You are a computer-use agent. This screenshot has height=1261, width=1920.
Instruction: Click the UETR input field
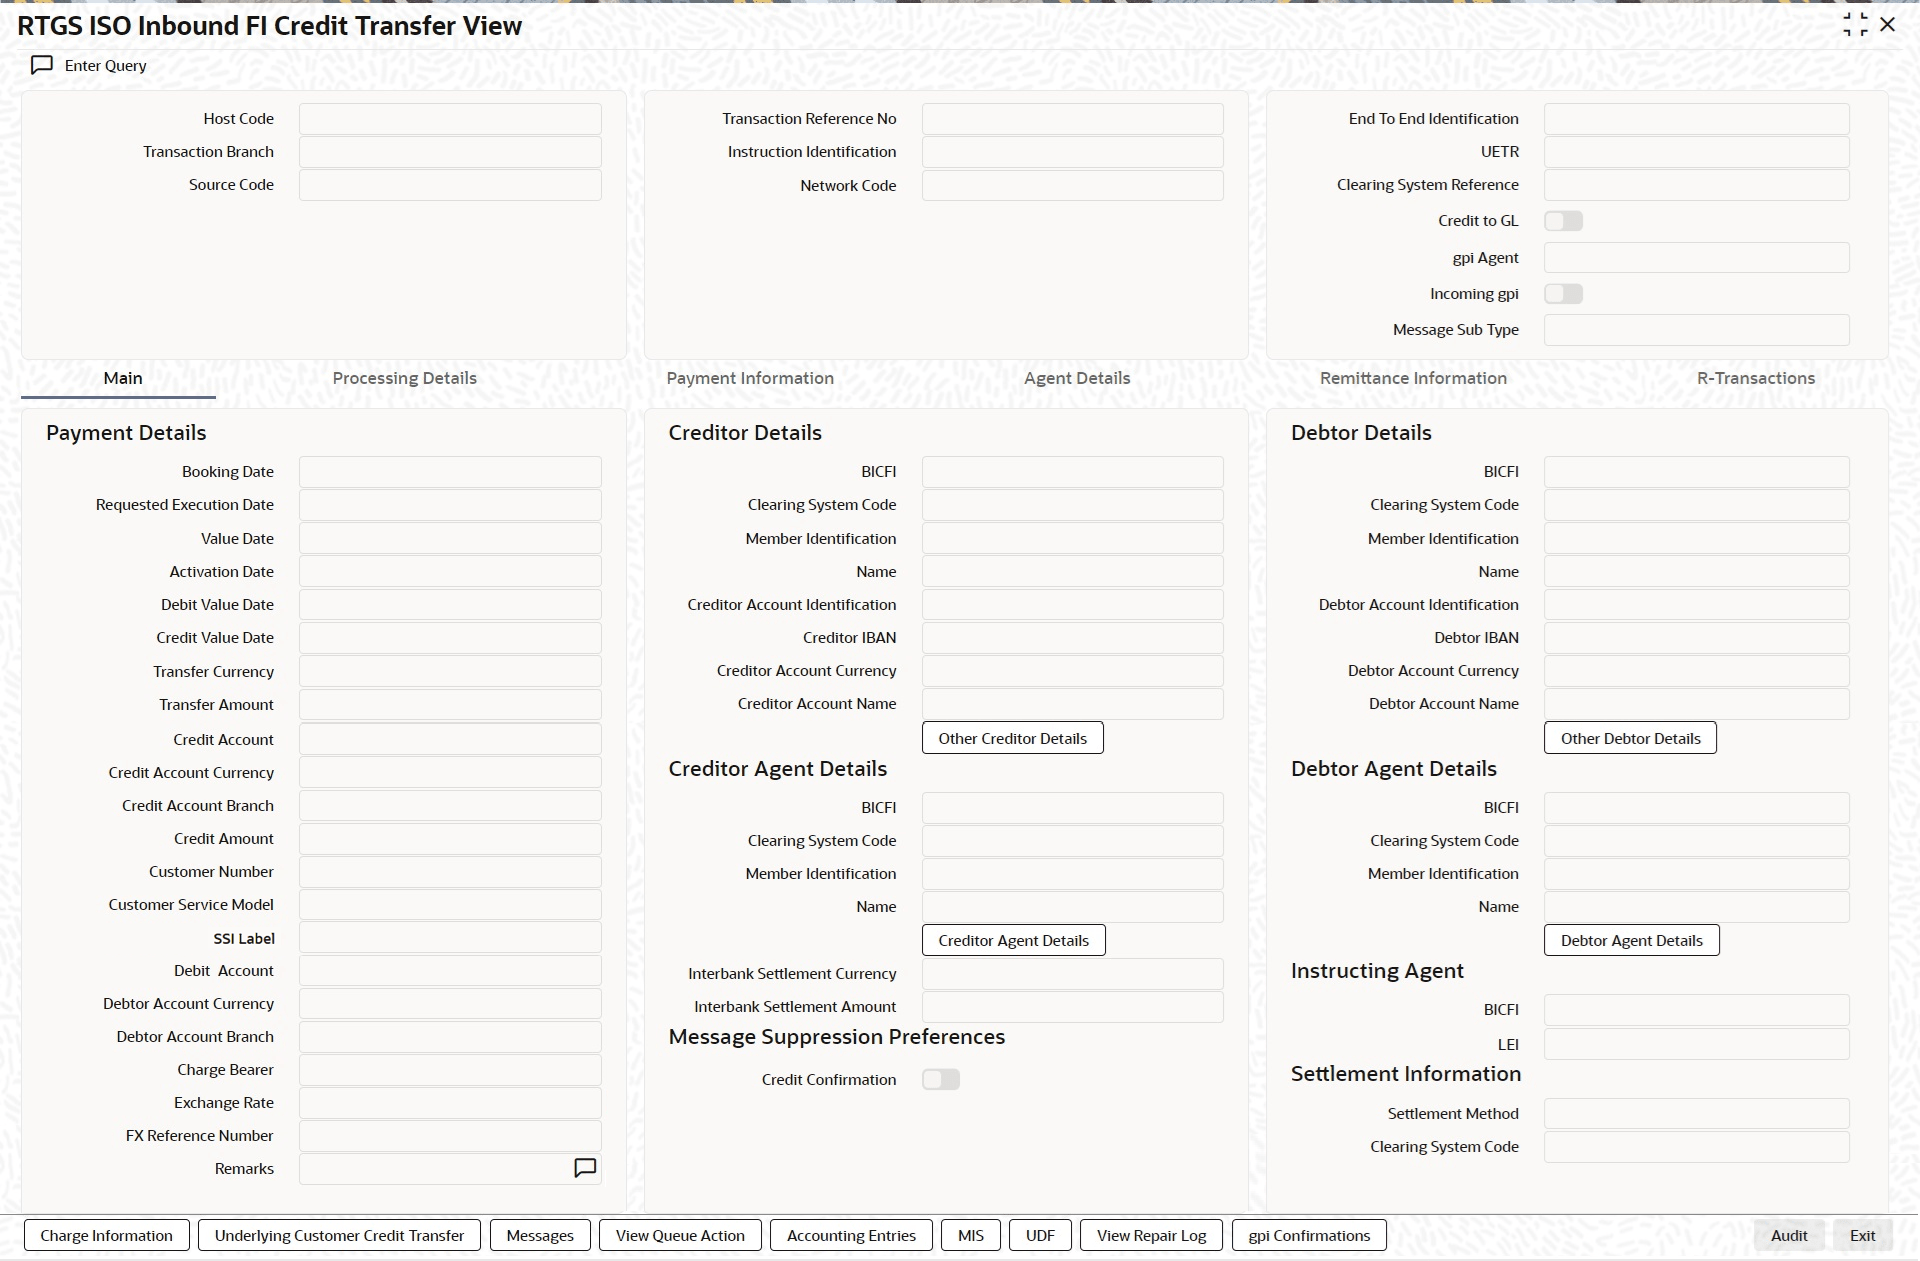click(1696, 152)
